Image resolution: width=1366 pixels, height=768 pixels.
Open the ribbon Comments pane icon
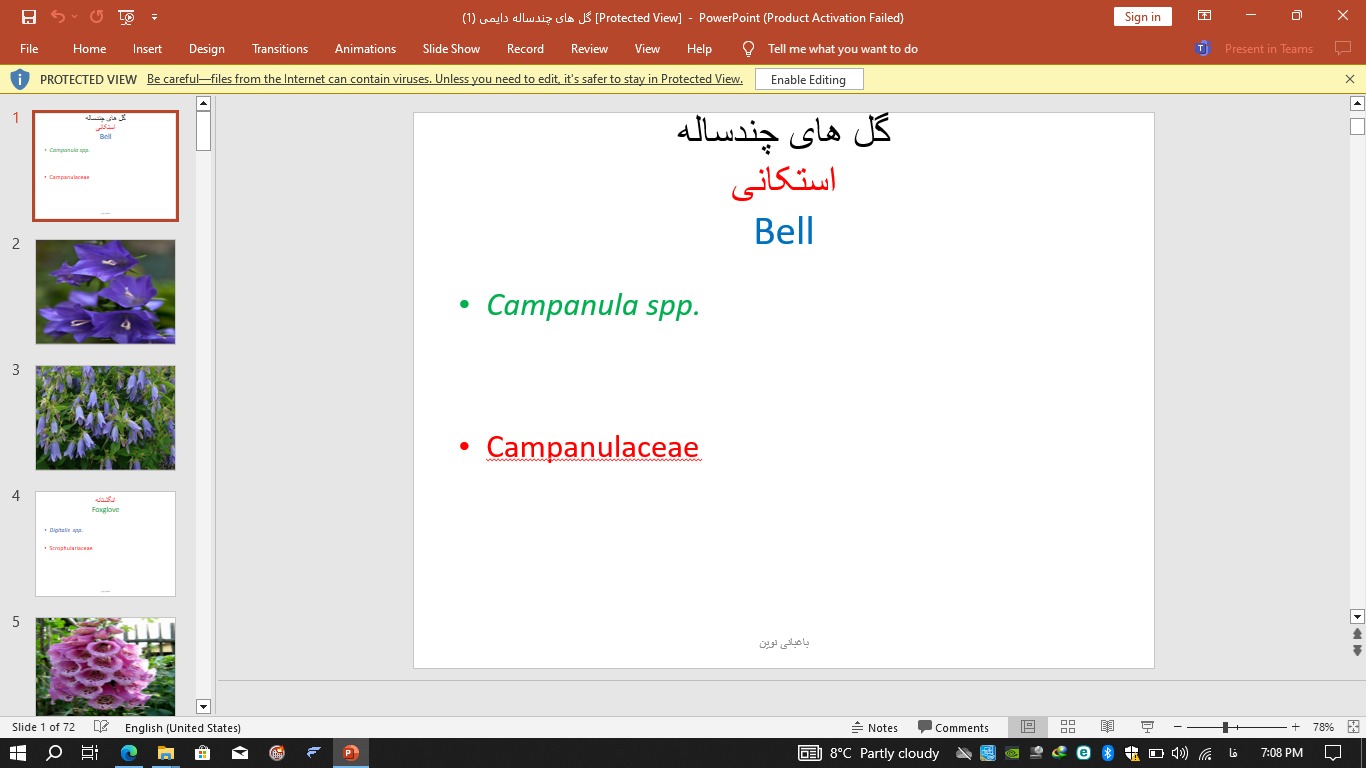[1343, 49]
